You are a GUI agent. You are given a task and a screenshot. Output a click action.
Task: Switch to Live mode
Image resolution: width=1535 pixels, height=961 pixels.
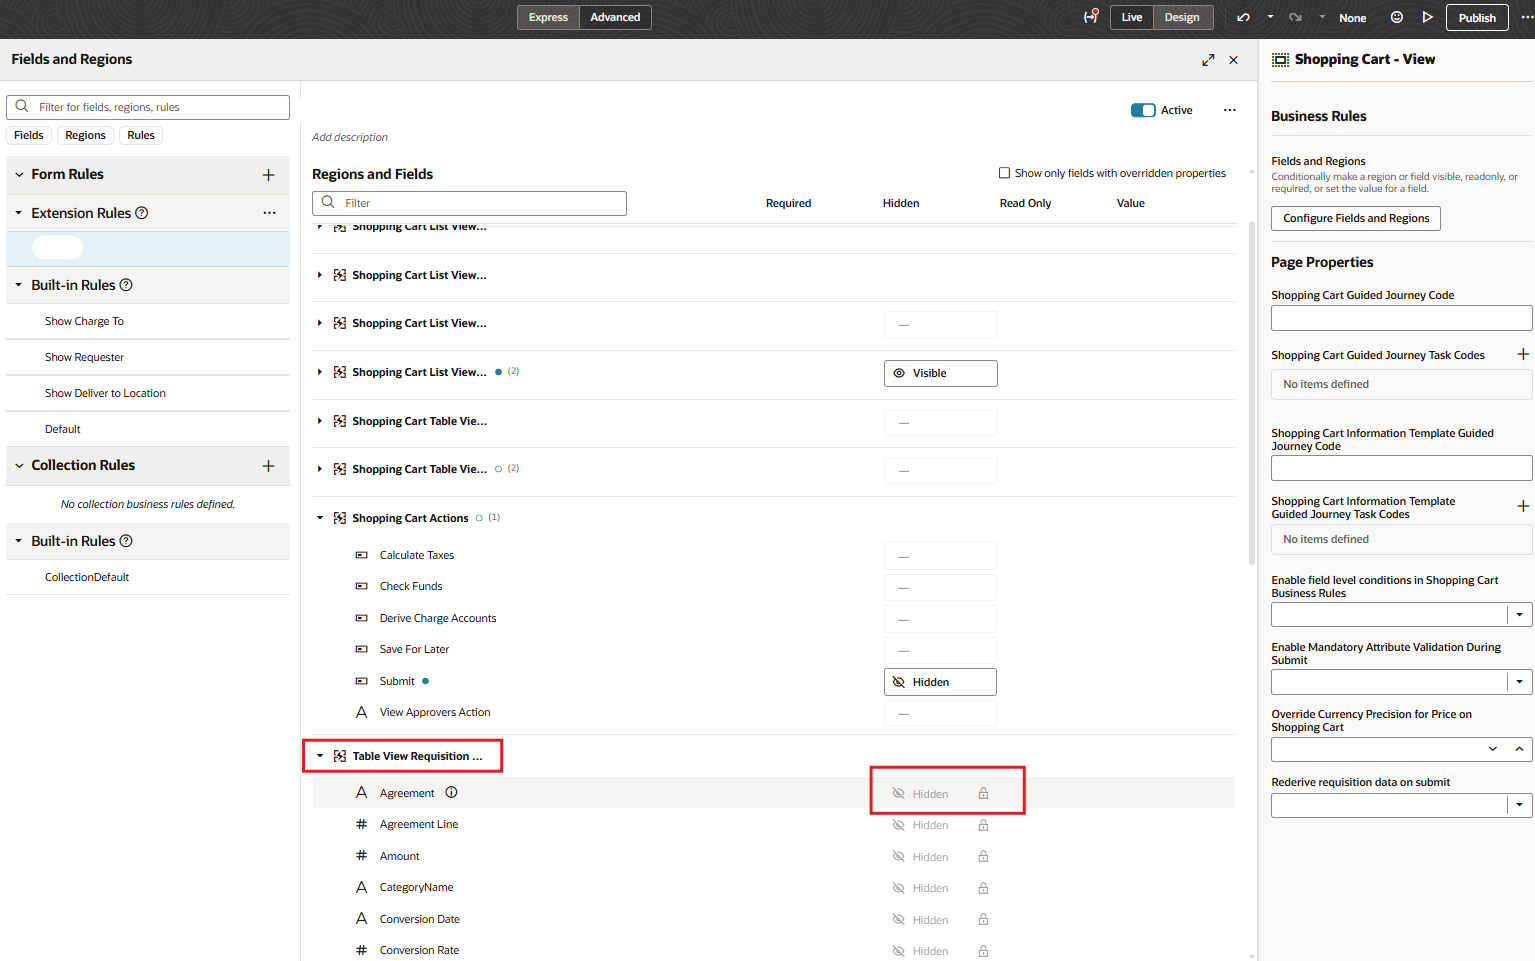click(1132, 17)
